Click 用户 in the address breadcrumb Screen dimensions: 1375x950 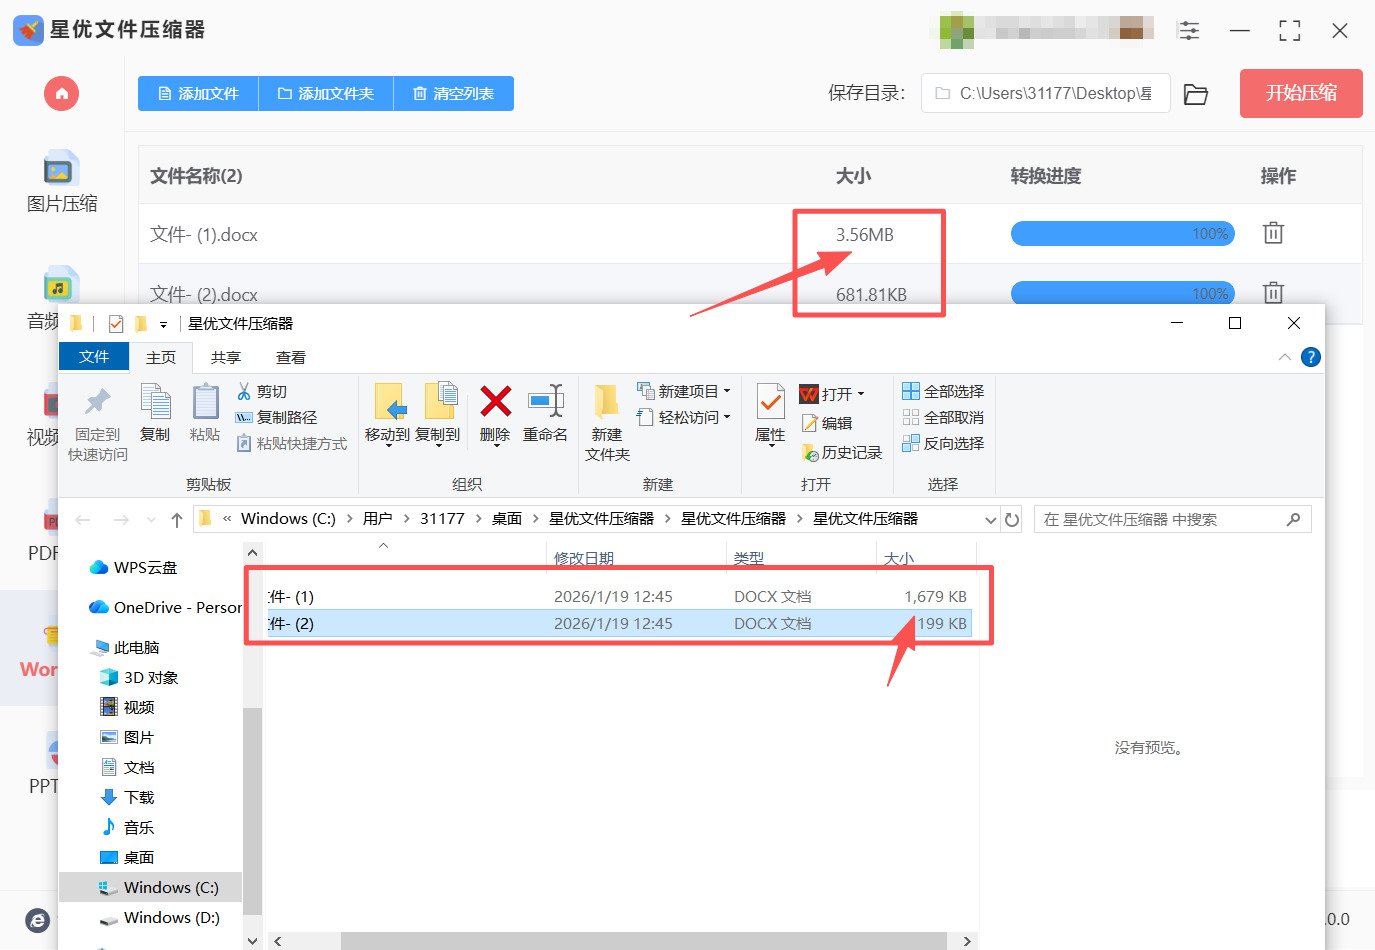click(x=377, y=519)
